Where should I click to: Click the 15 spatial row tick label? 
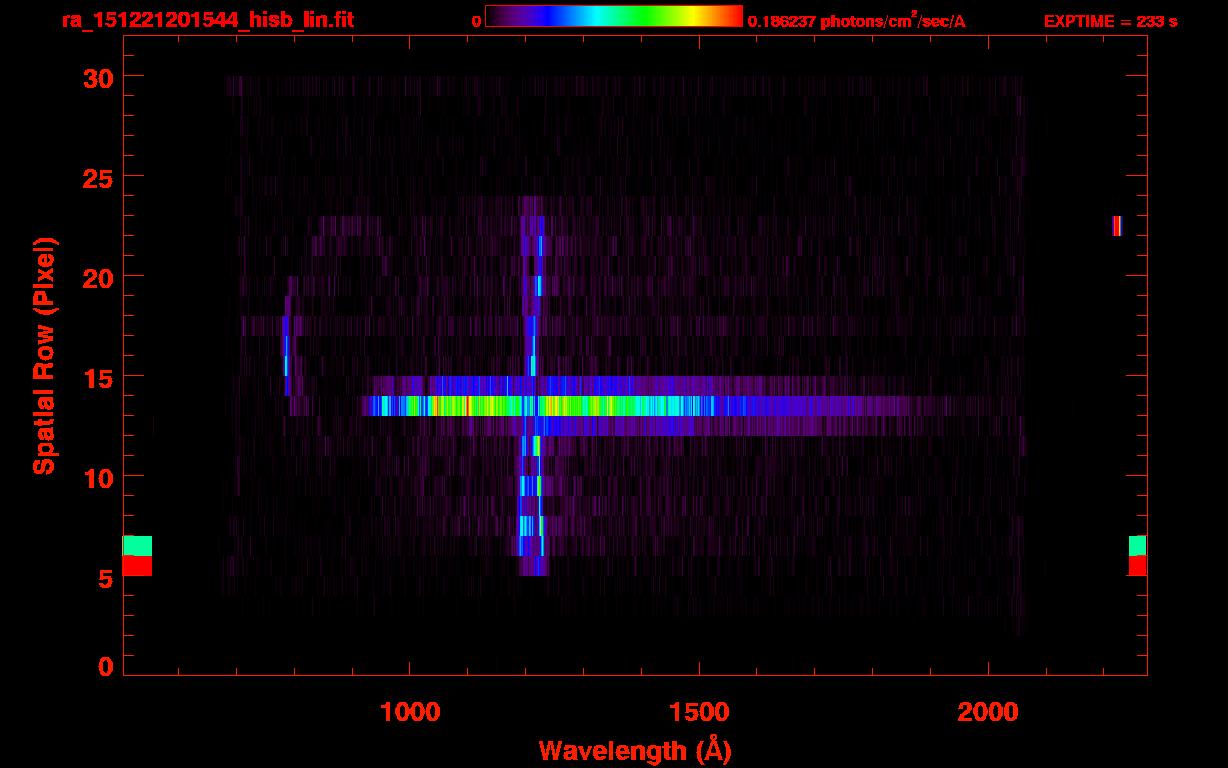(97, 377)
